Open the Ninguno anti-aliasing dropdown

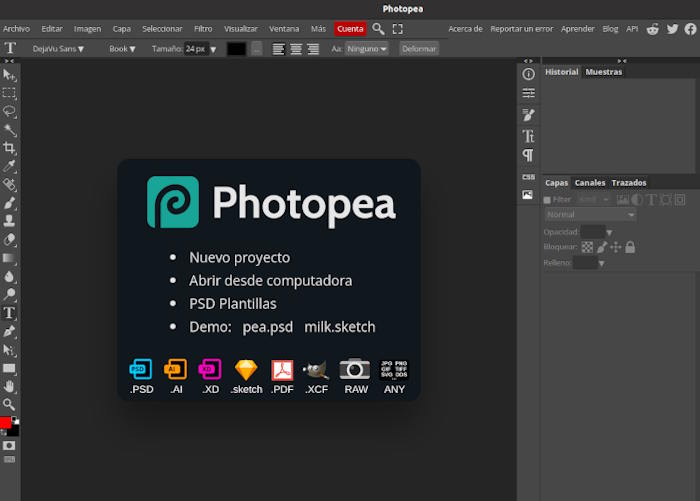367,49
